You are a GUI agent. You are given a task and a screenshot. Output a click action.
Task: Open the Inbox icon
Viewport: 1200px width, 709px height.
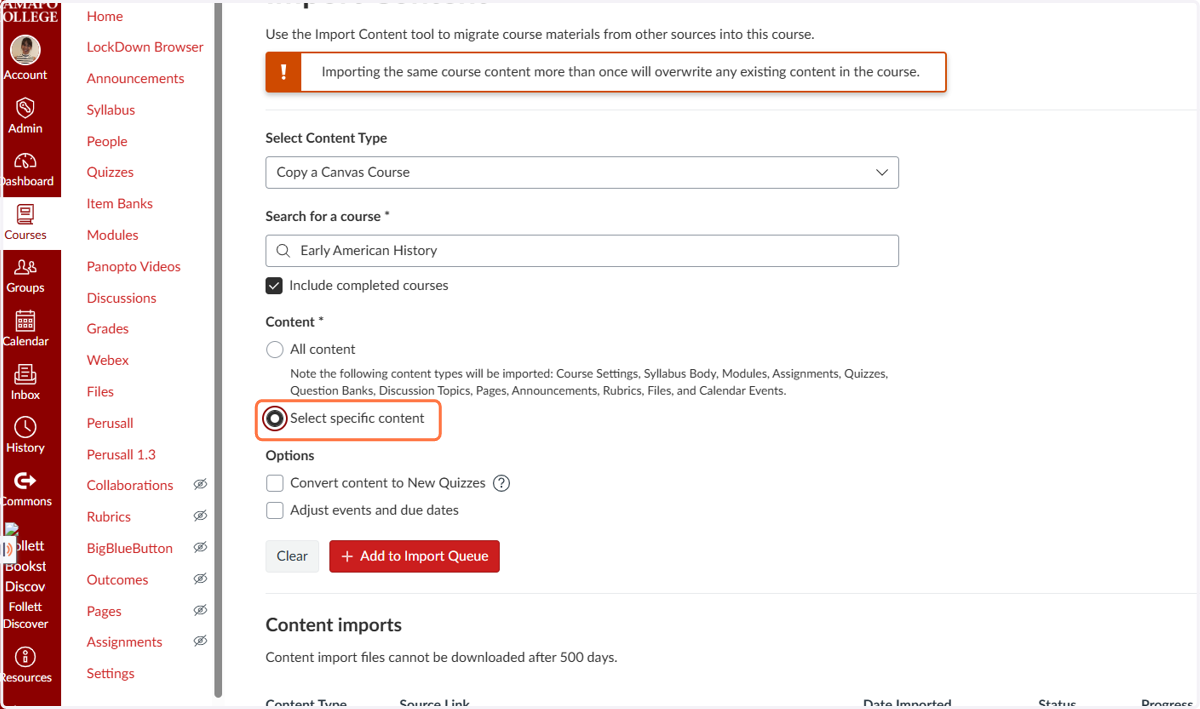click(x=25, y=374)
